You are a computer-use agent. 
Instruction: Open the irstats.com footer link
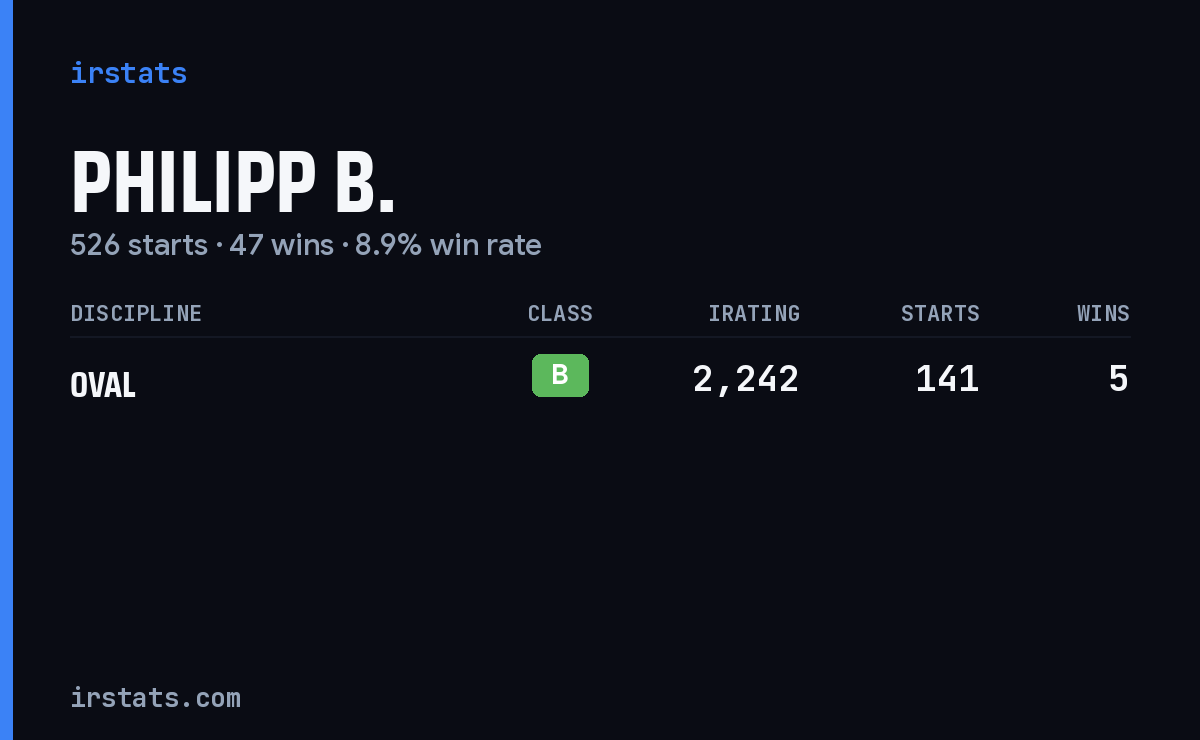point(155,697)
